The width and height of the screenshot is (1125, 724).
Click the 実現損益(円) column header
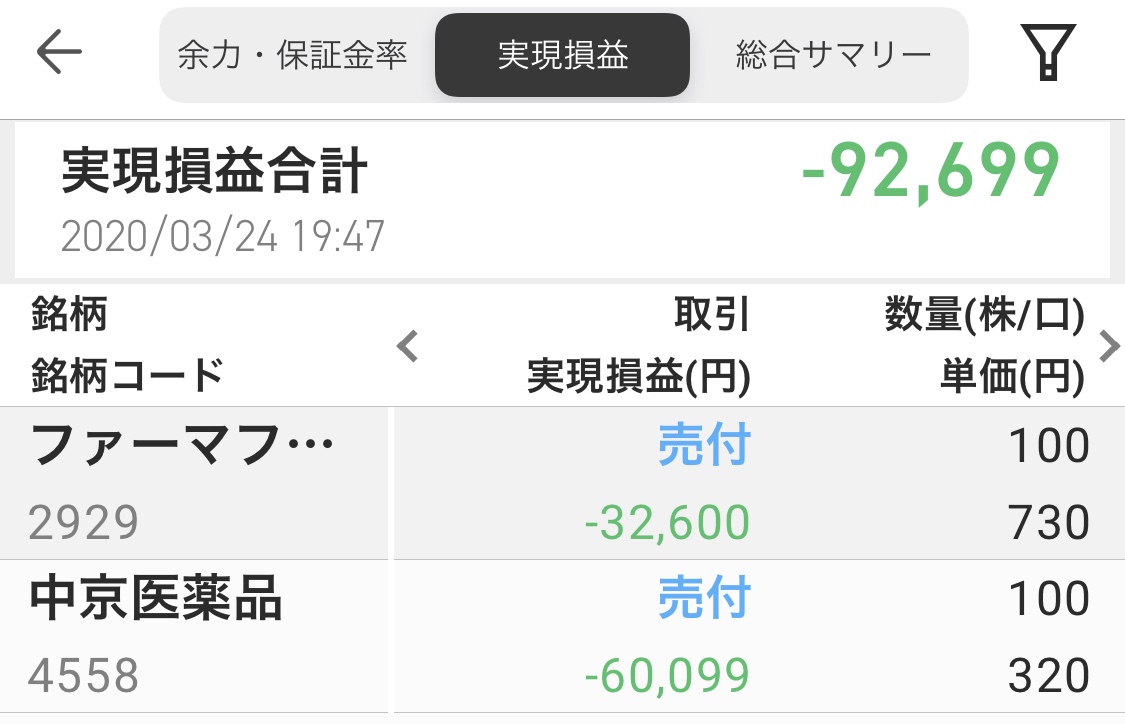639,376
